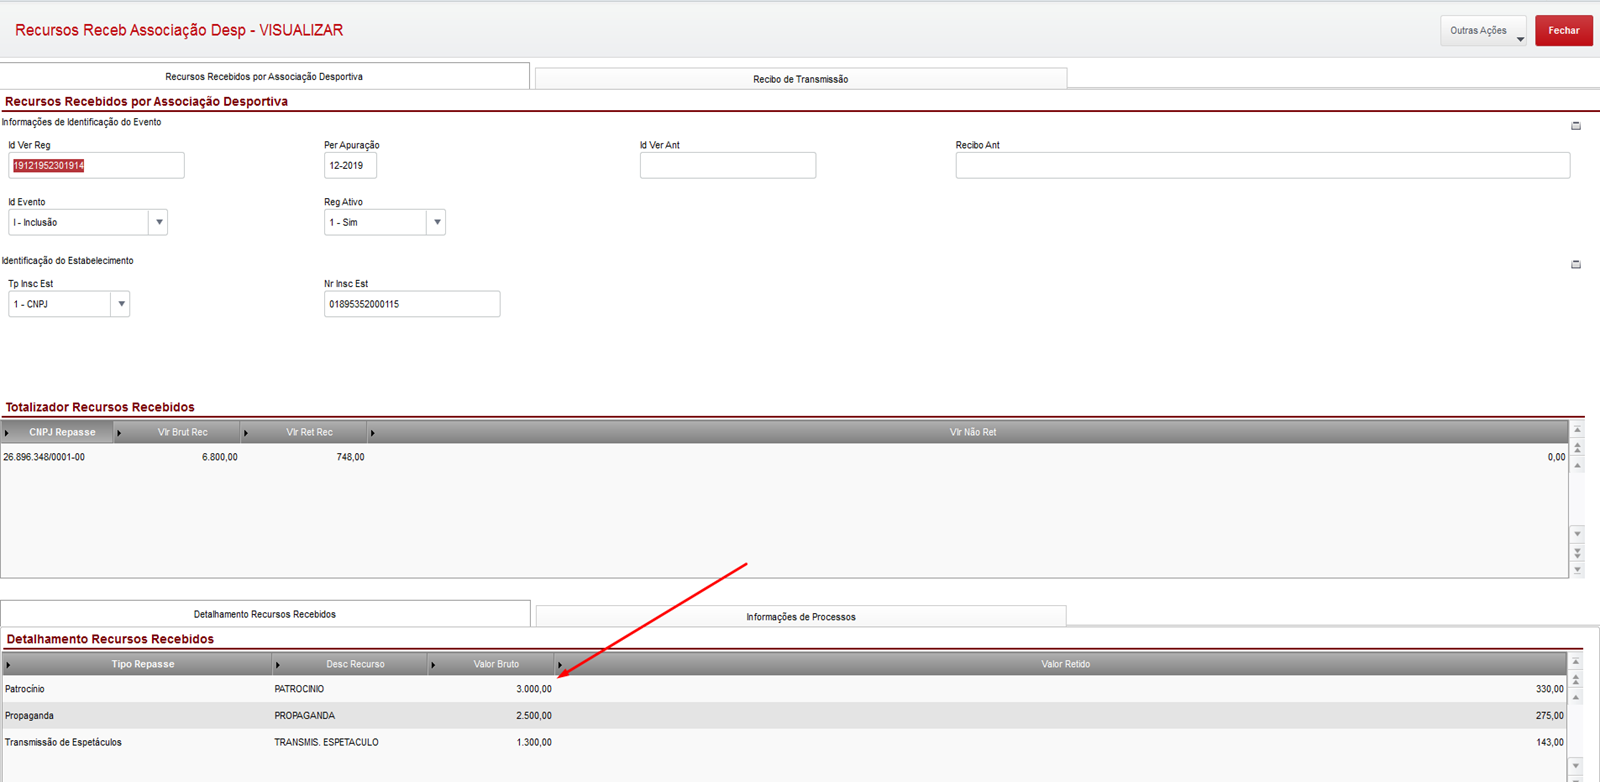Collapse the Identificação do Estabelecimento section icon
This screenshot has height=782, width=1600.
[1576, 265]
